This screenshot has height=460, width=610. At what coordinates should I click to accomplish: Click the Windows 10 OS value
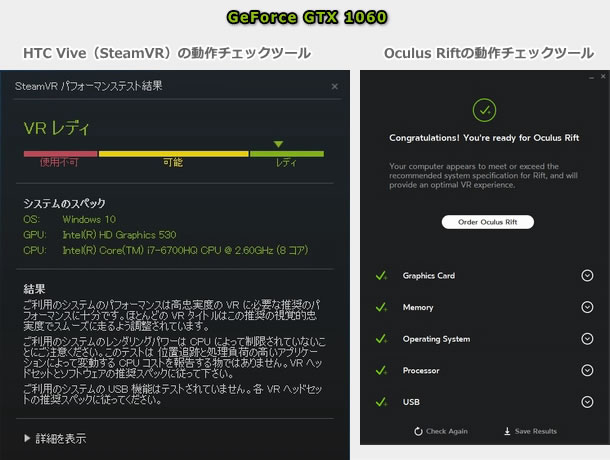pyautogui.click(x=89, y=219)
